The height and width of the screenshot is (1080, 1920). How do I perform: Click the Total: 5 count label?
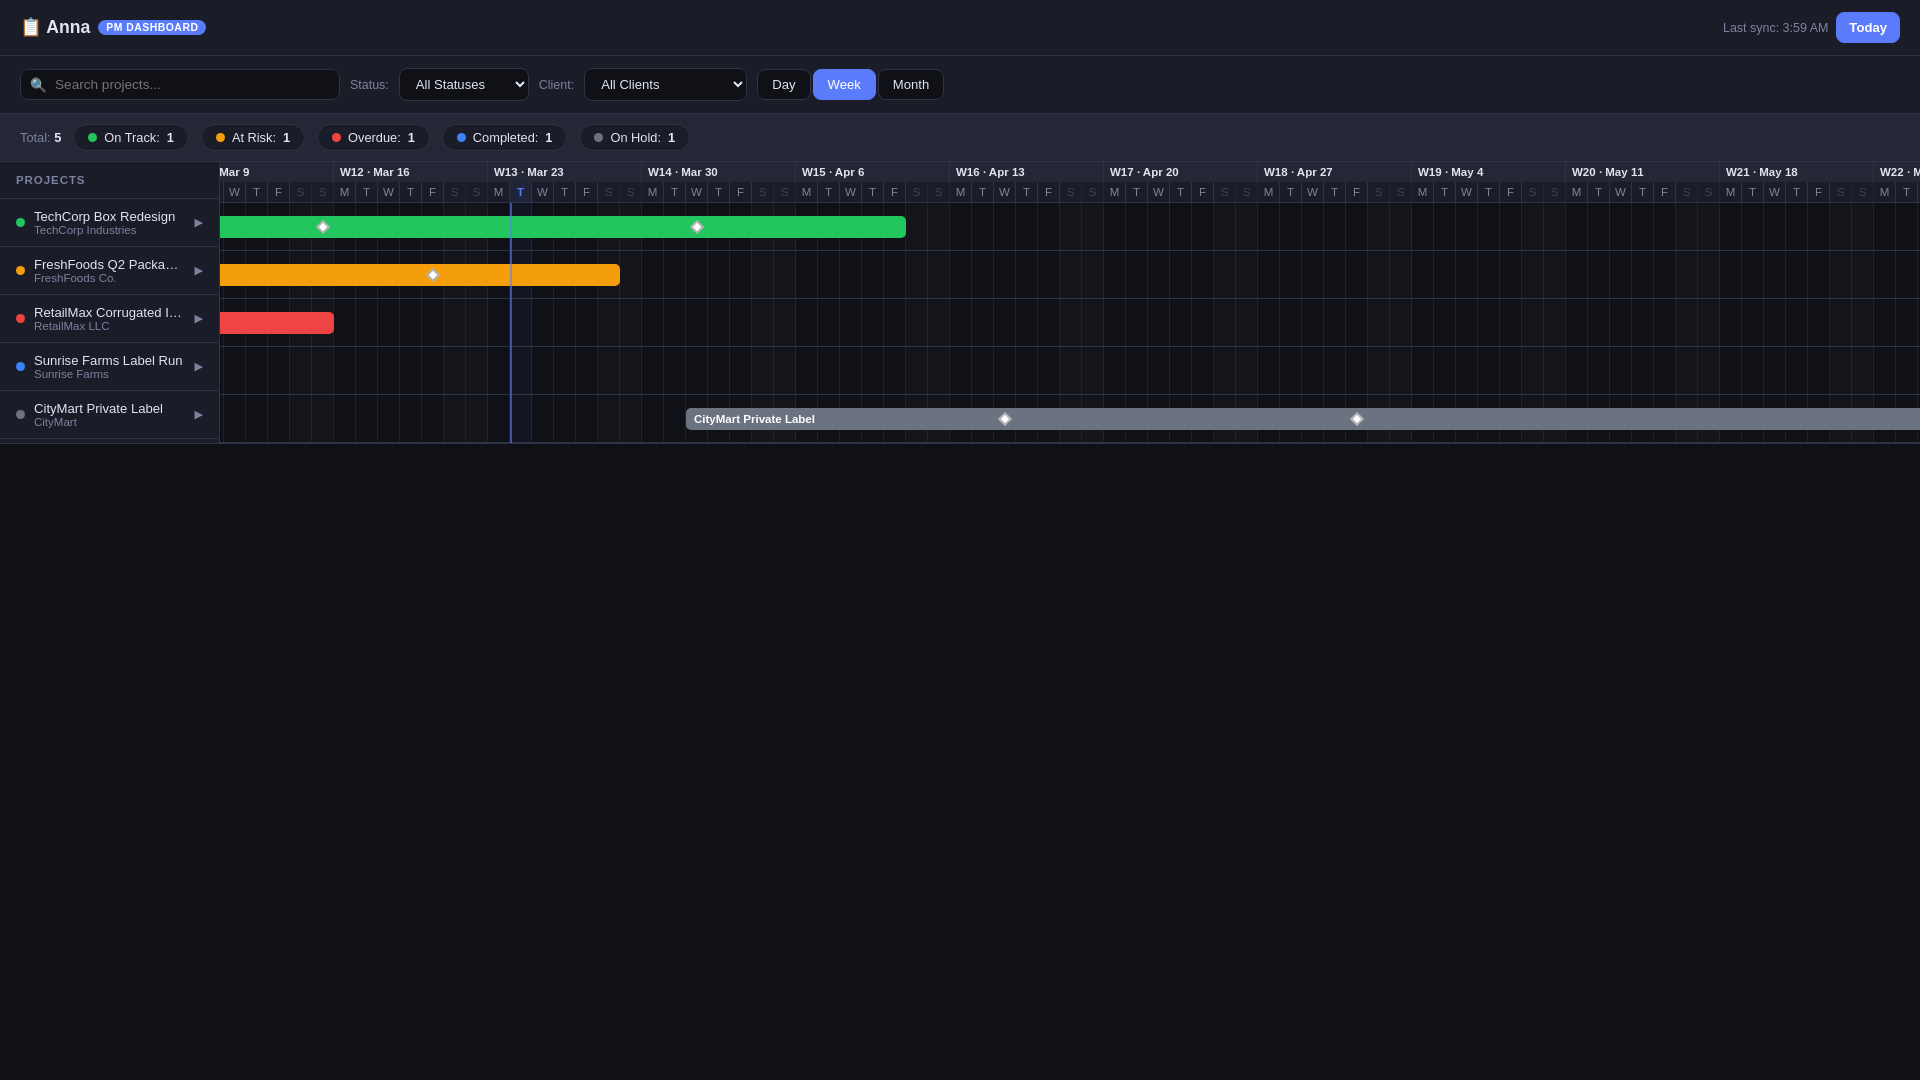(41, 138)
